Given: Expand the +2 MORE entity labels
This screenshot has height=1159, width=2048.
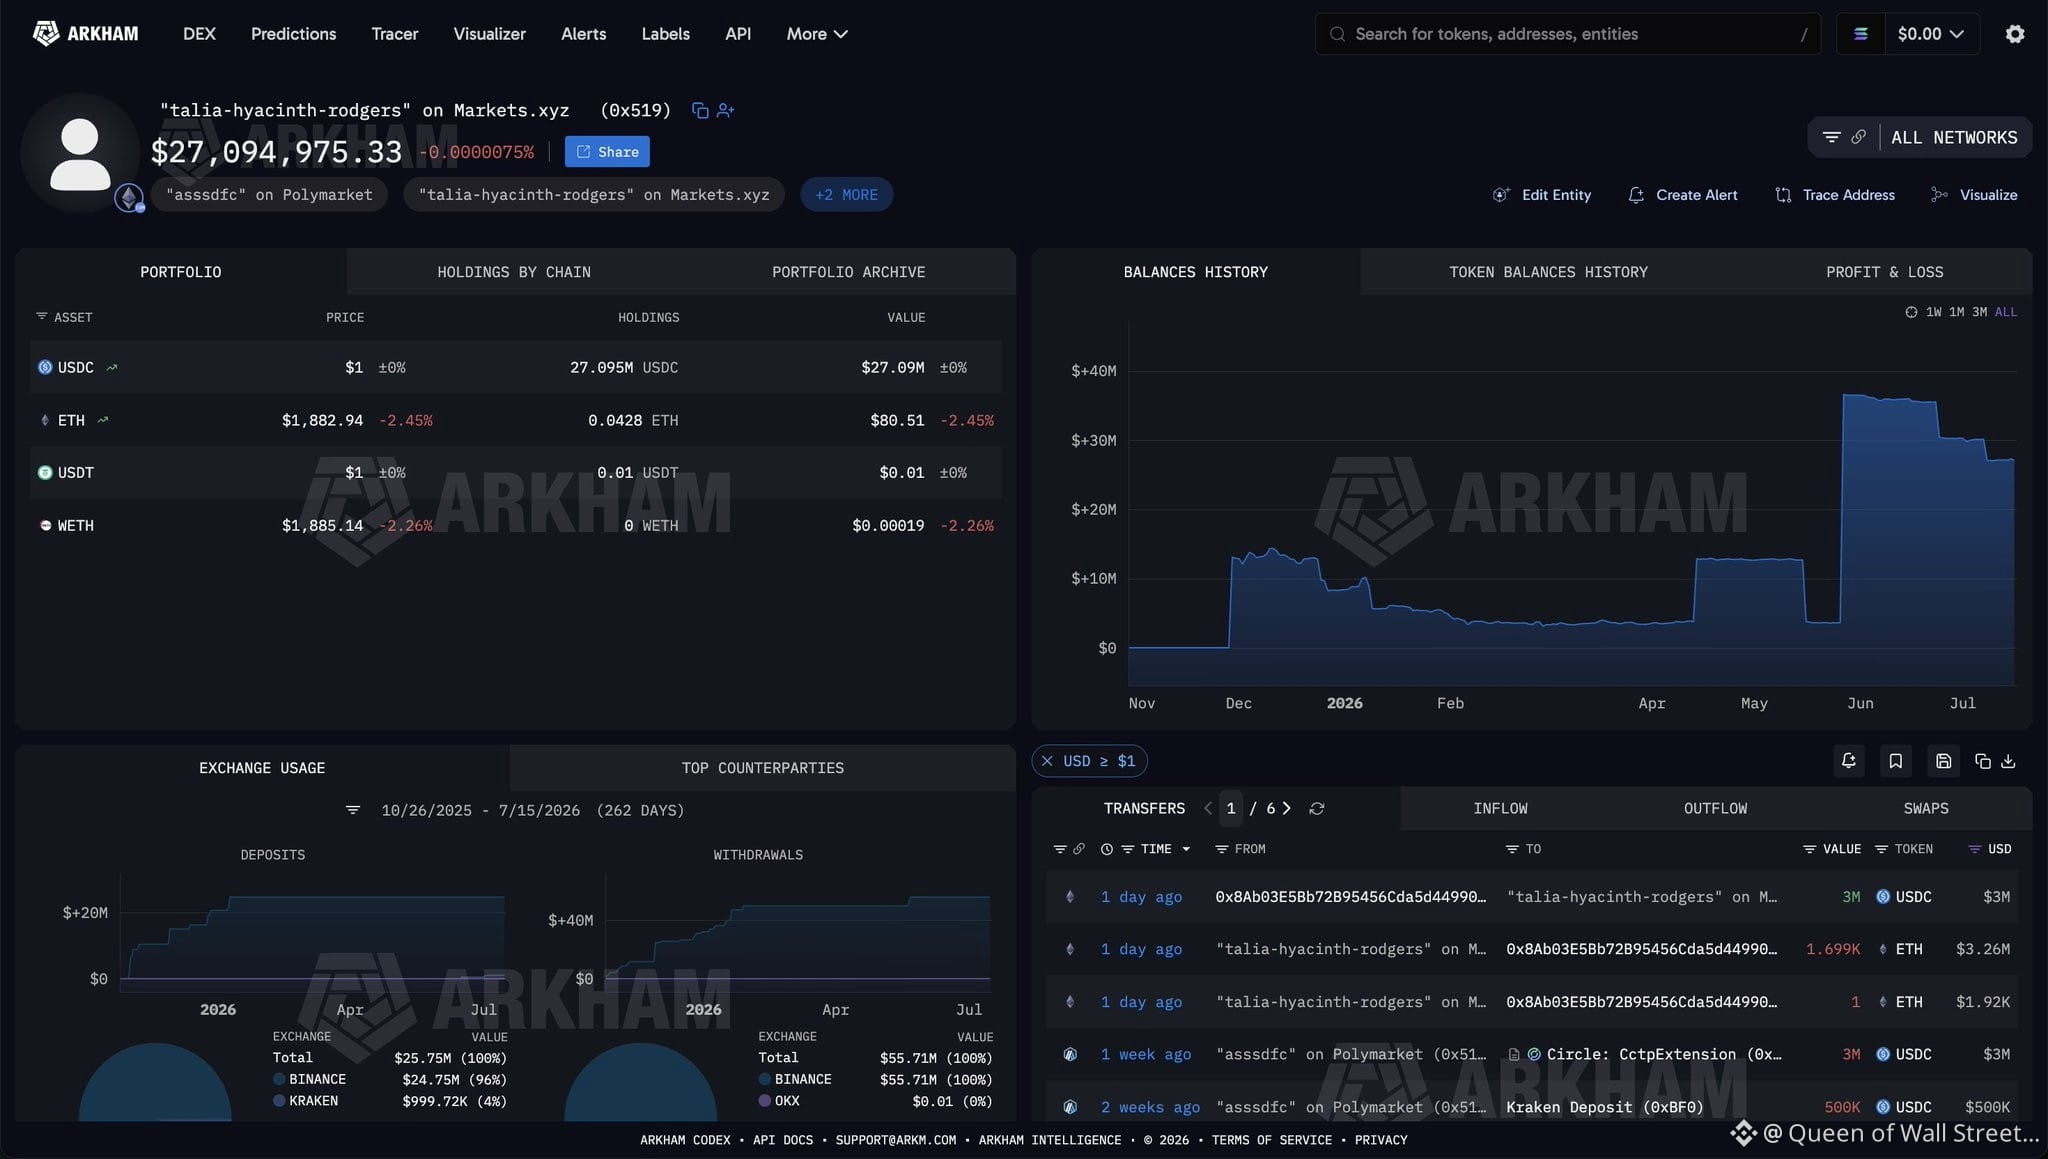Looking at the screenshot, I should point(846,194).
